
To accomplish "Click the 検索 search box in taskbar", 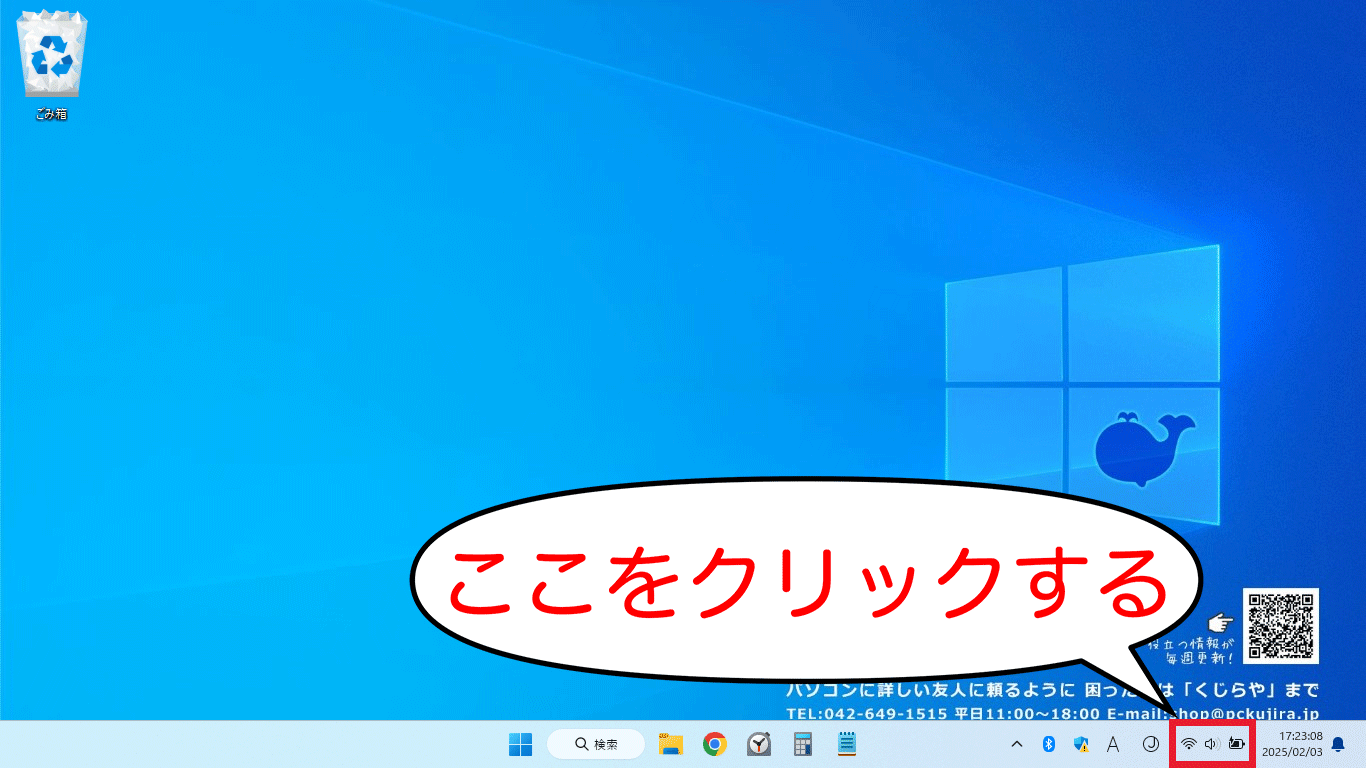I will click(x=596, y=744).
